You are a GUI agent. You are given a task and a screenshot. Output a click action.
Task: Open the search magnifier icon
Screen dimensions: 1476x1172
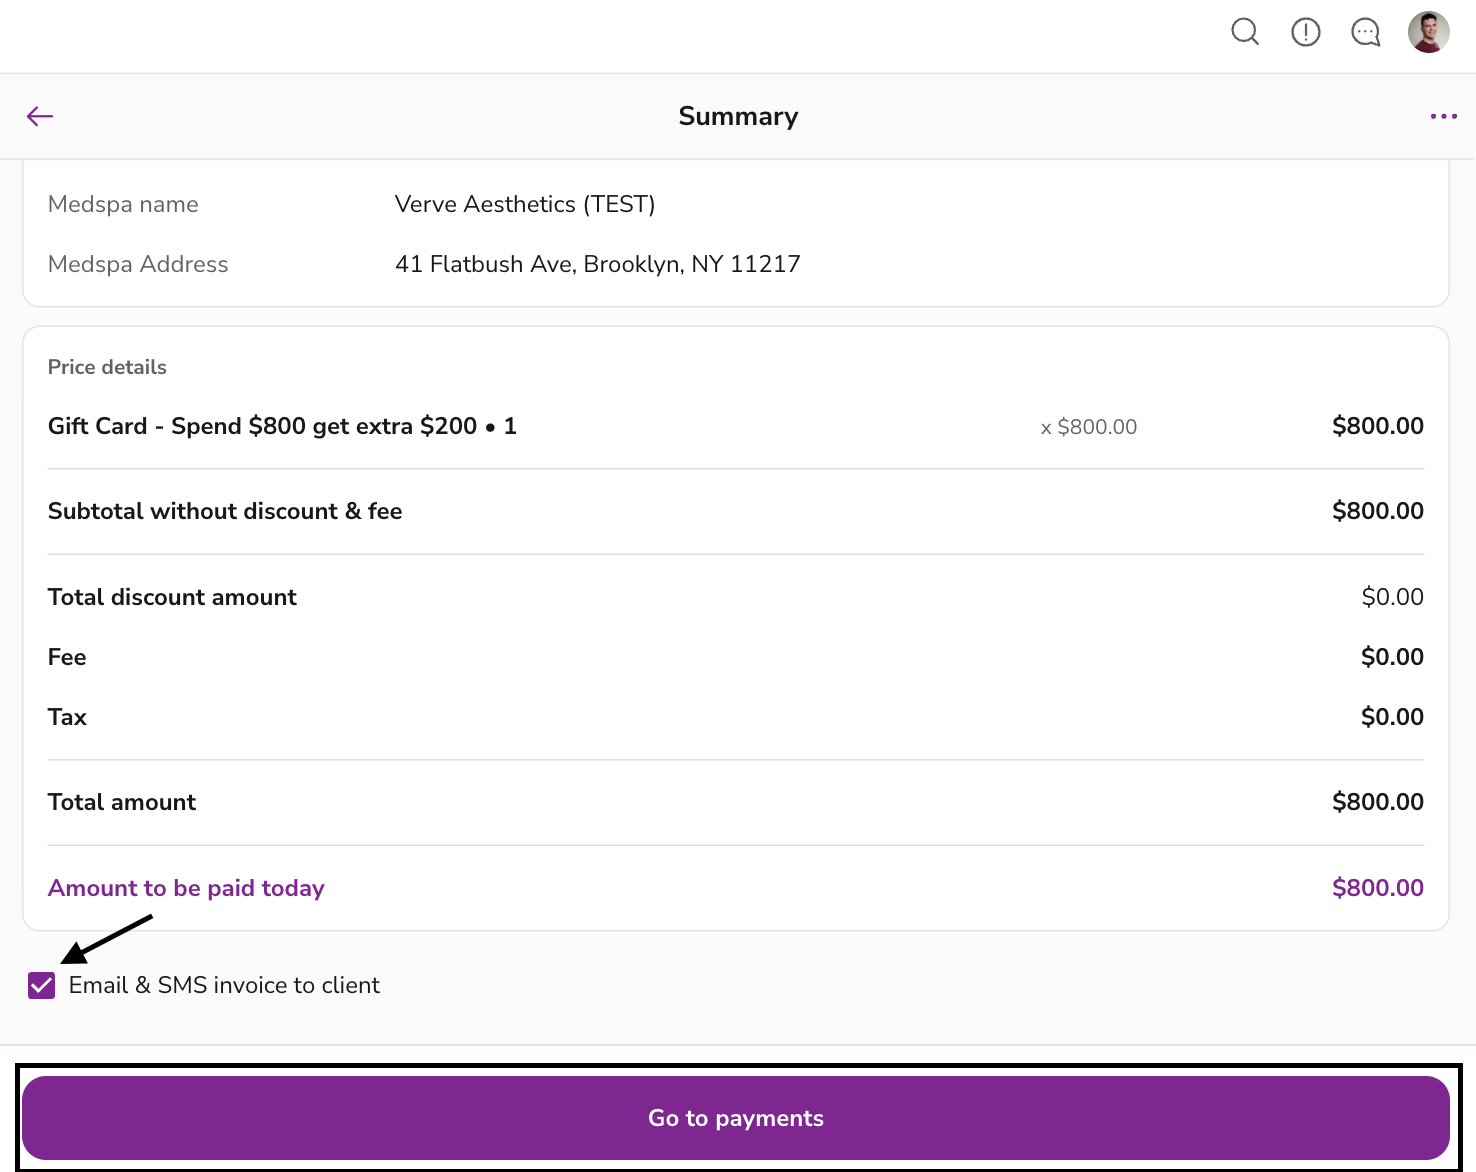(1244, 32)
